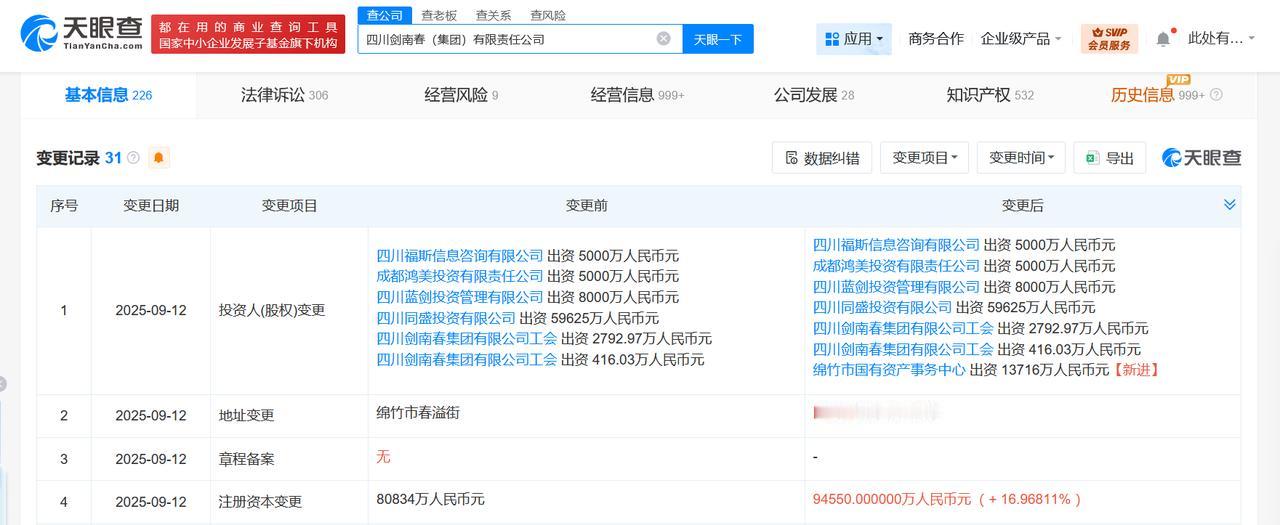The width and height of the screenshot is (1280, 525).
Task: Switch to the 公司发展 tab
Action: [814, 95]
